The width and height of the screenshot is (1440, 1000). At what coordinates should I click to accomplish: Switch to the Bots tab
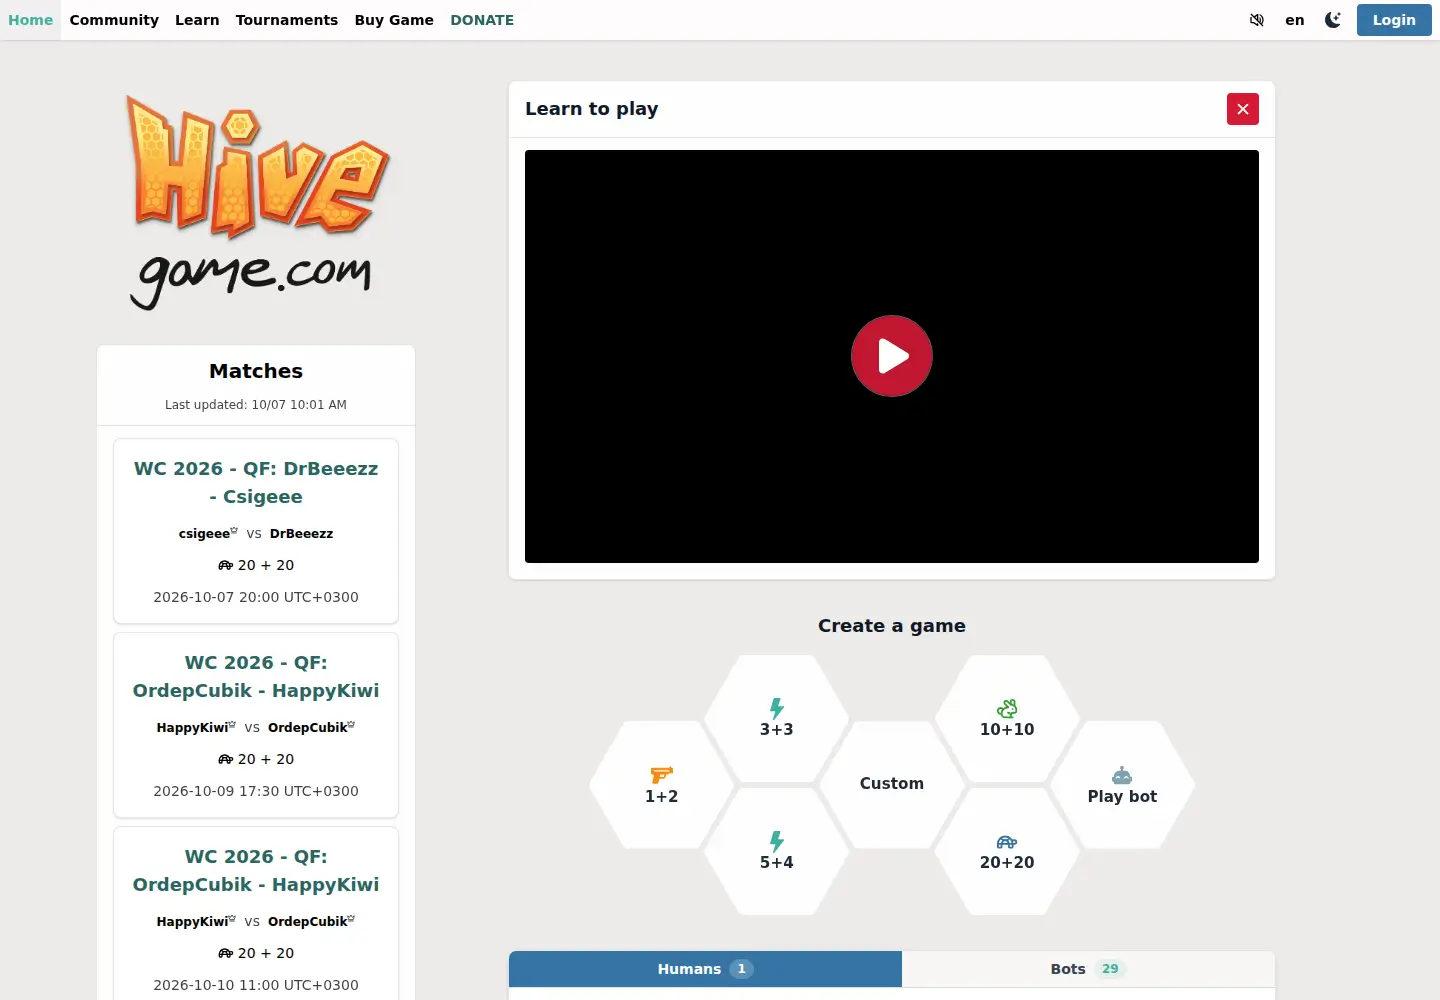1088,969
